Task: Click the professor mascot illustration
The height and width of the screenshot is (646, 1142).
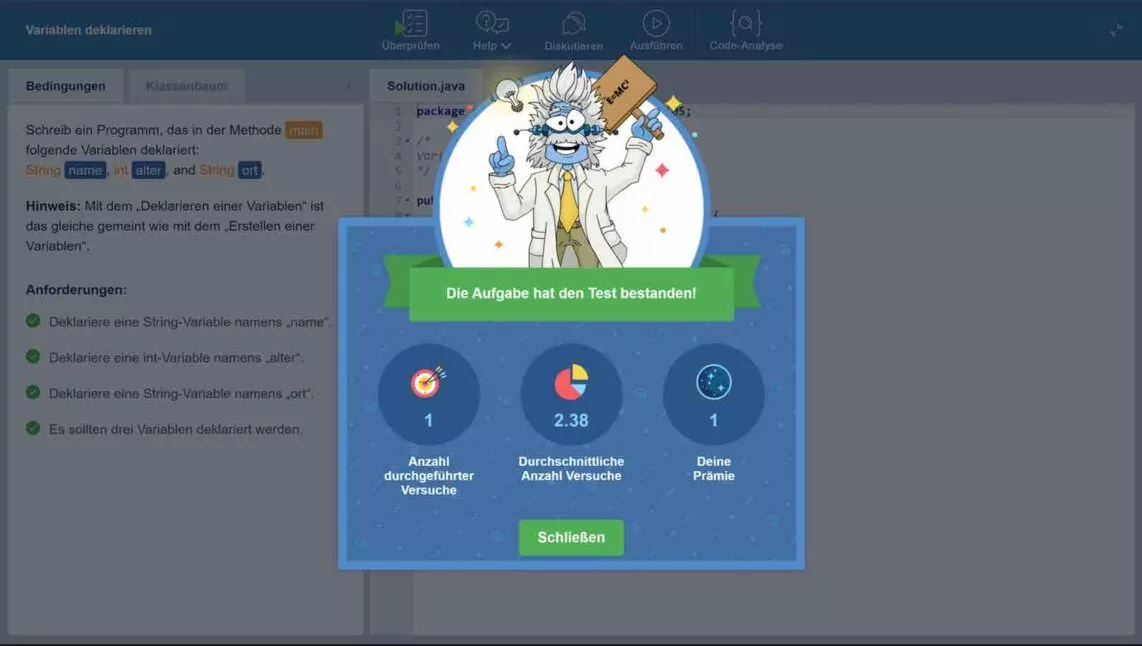Action: pyautogui.click(x=572, y=166)
